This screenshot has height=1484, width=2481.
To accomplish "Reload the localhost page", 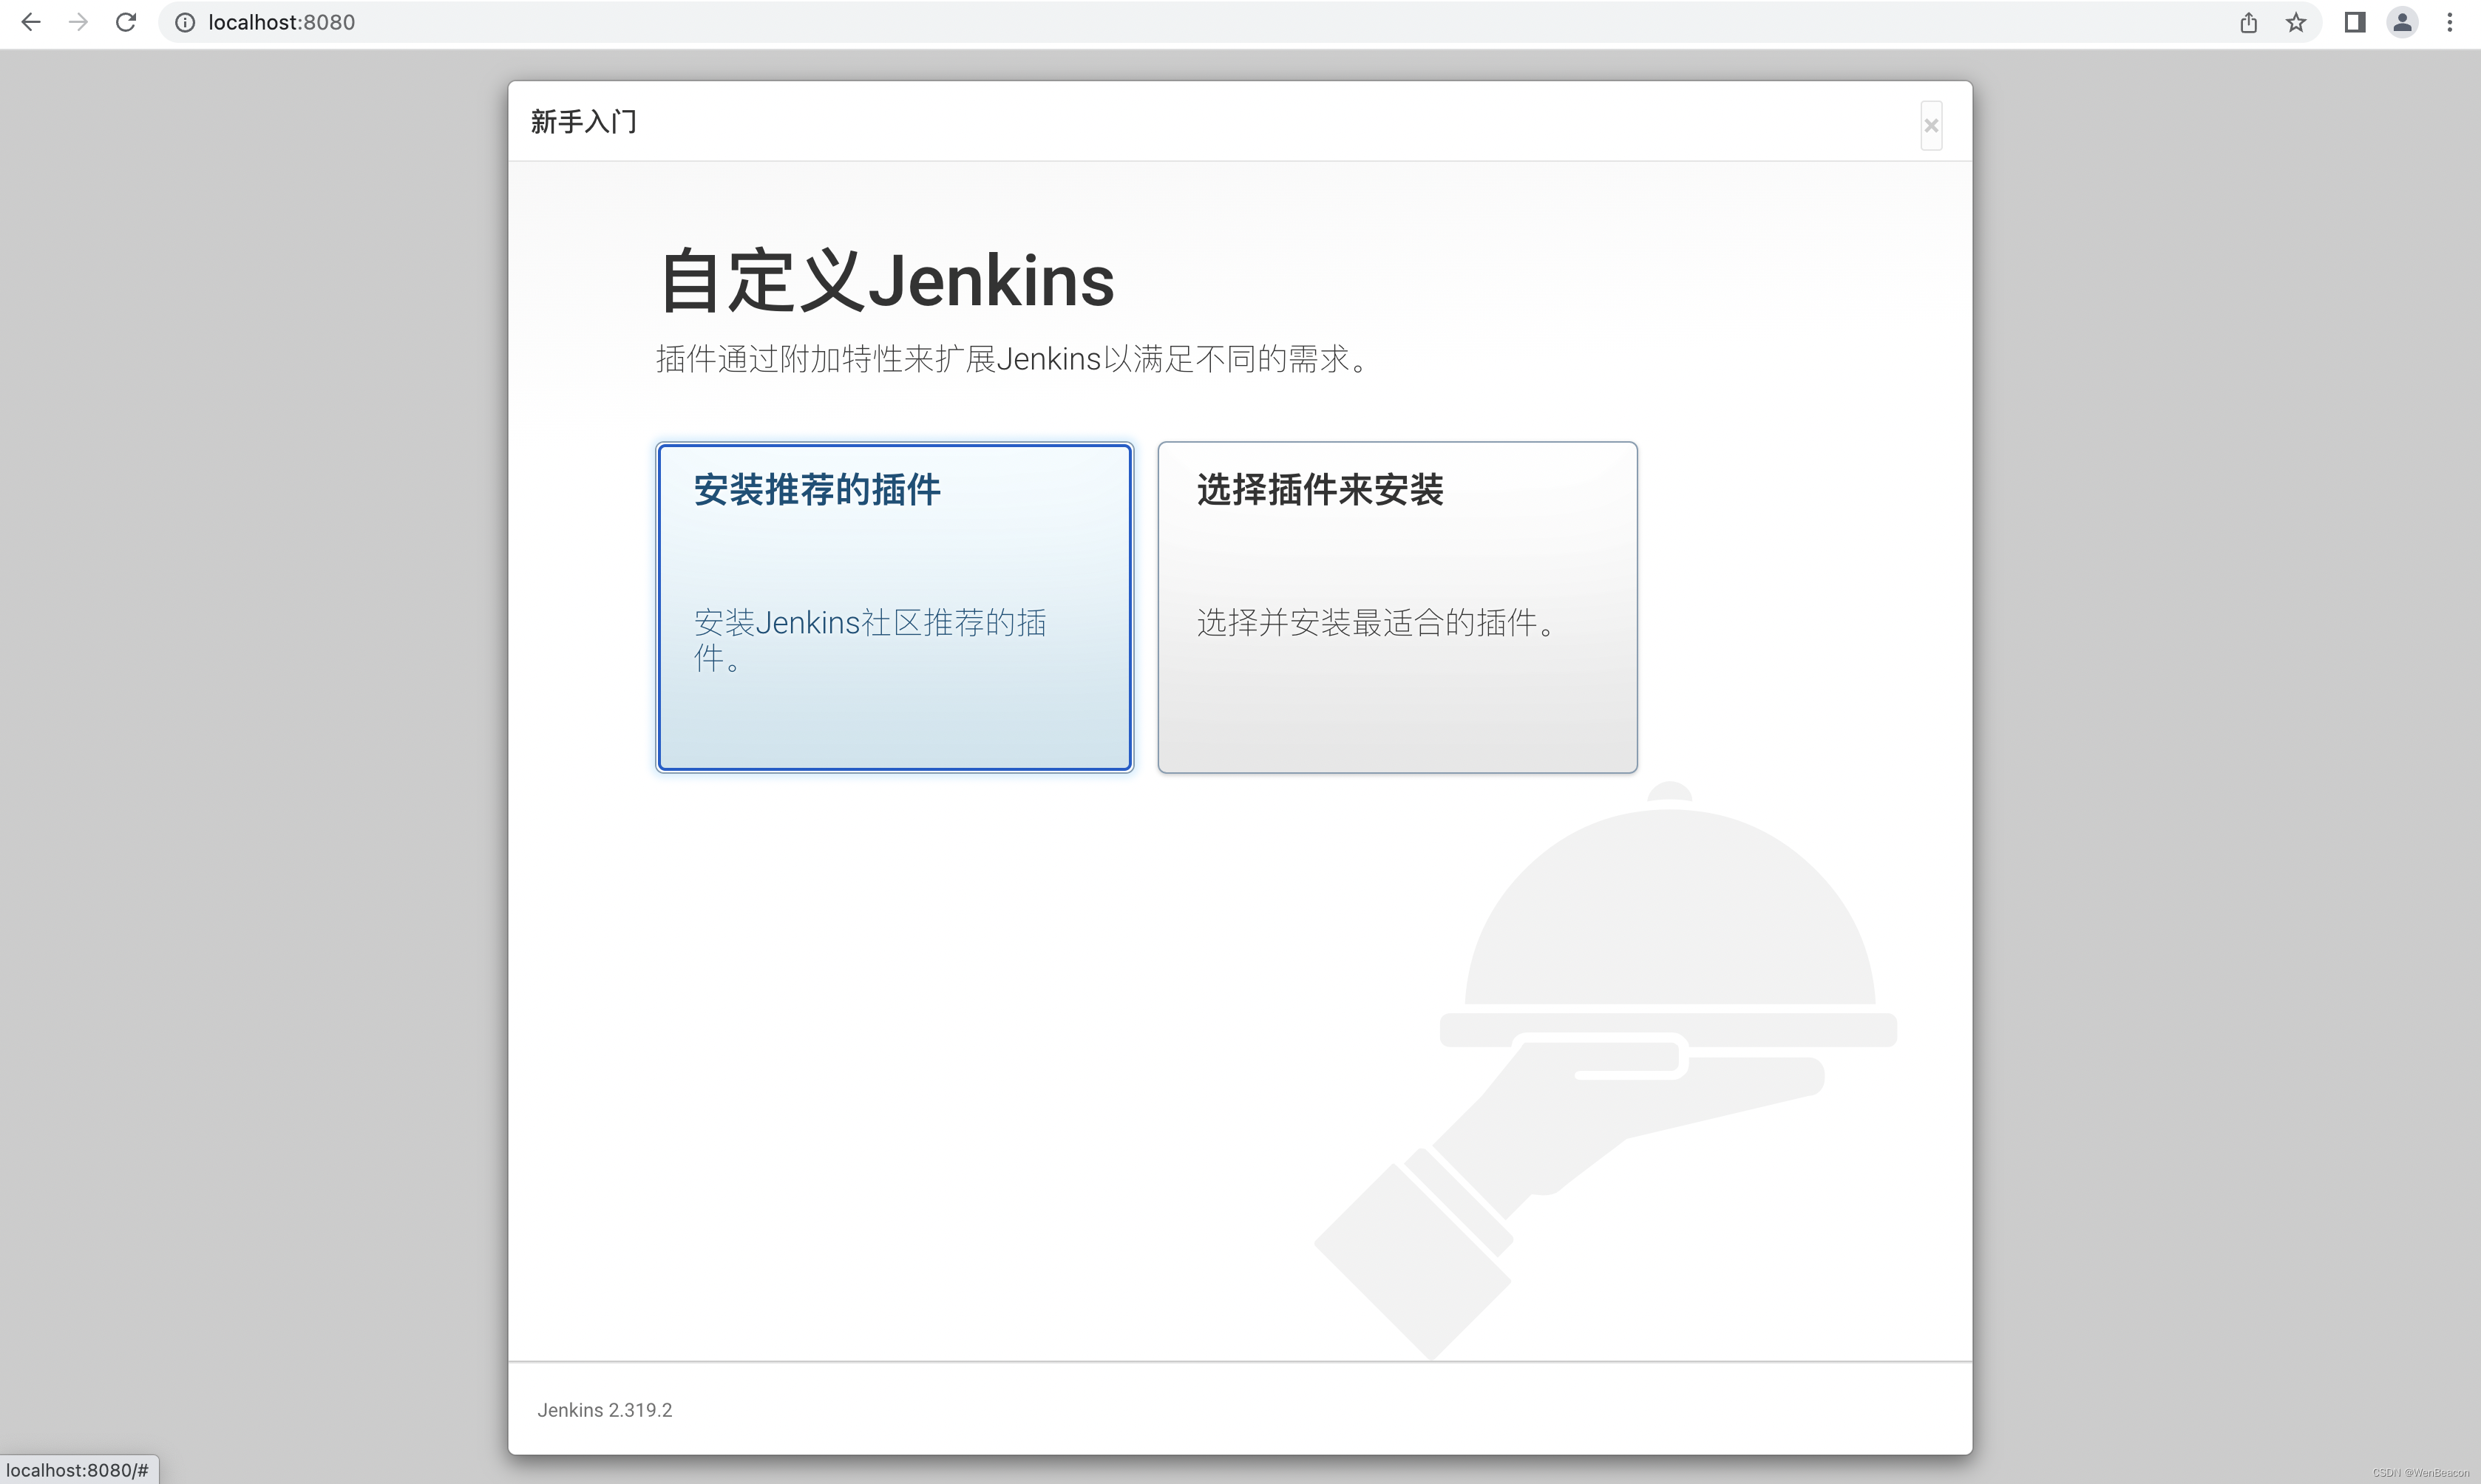I will tap(126, 22).
